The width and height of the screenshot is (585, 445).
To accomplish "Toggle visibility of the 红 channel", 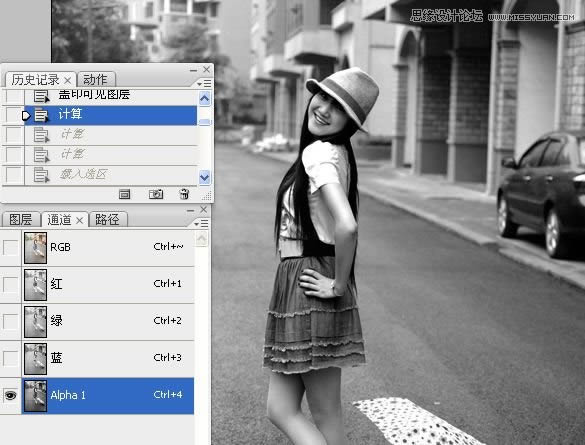I will click(10, 284).
